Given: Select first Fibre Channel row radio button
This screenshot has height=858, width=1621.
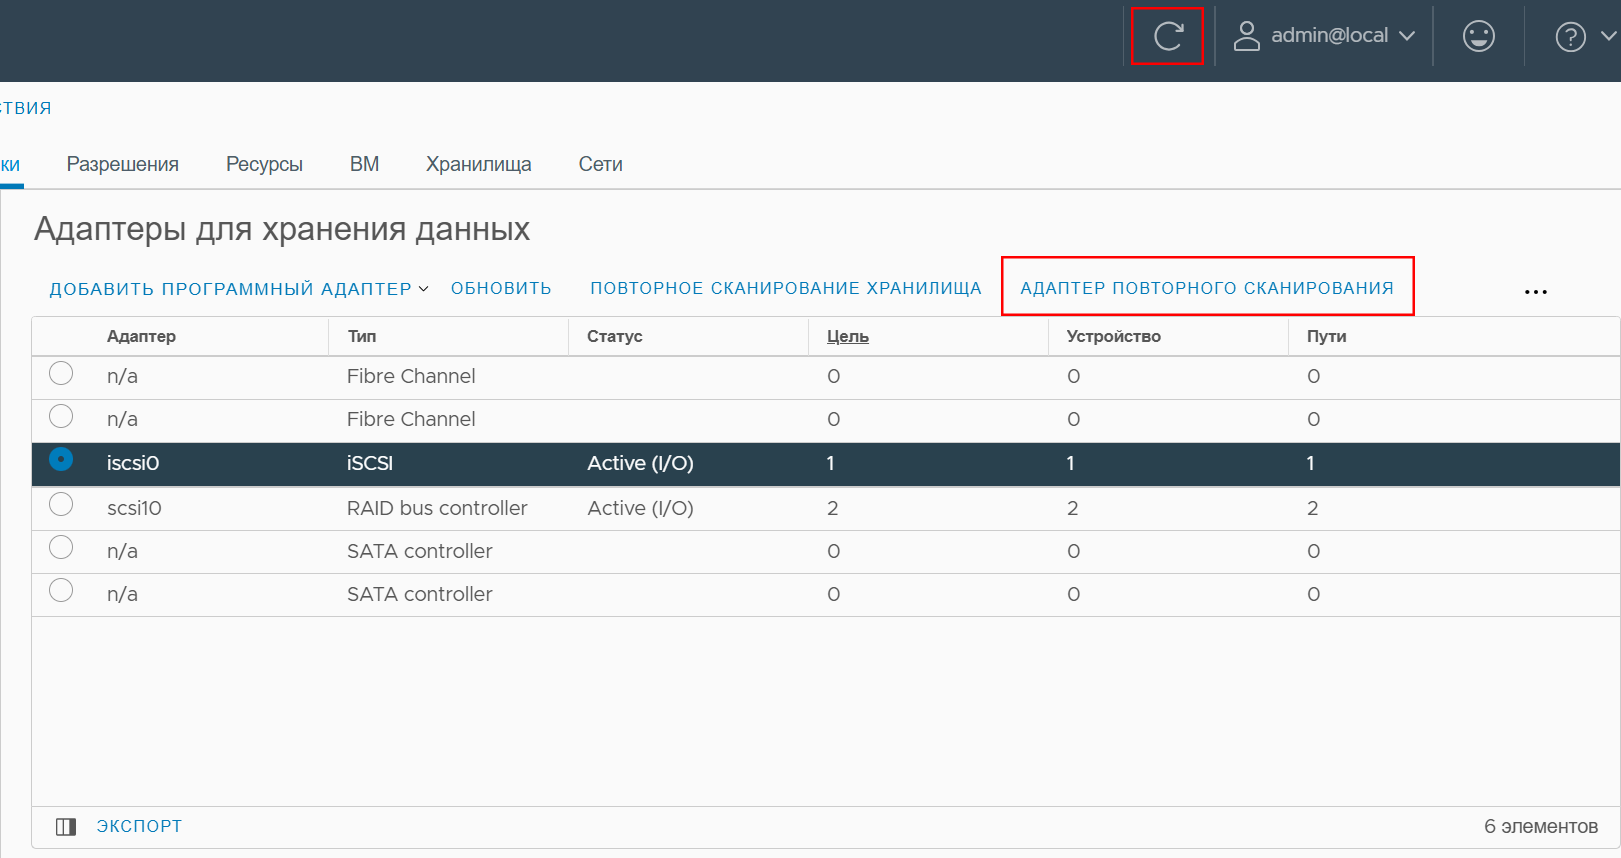Looking at the screenshot, I should coord(61,373).
